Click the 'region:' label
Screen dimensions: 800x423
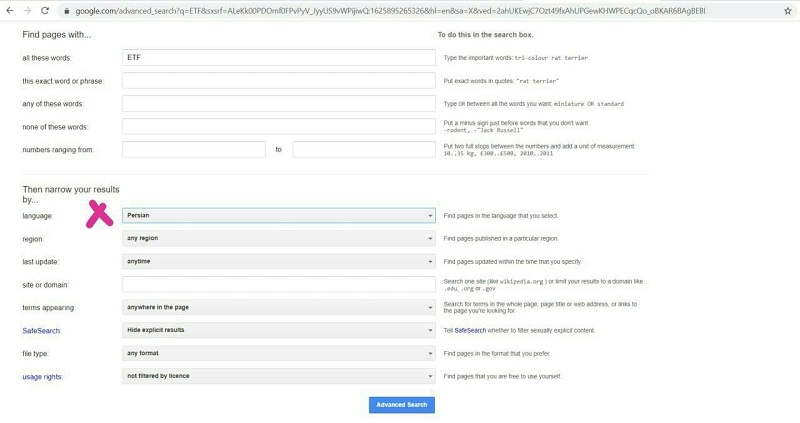tap(33, 239)
